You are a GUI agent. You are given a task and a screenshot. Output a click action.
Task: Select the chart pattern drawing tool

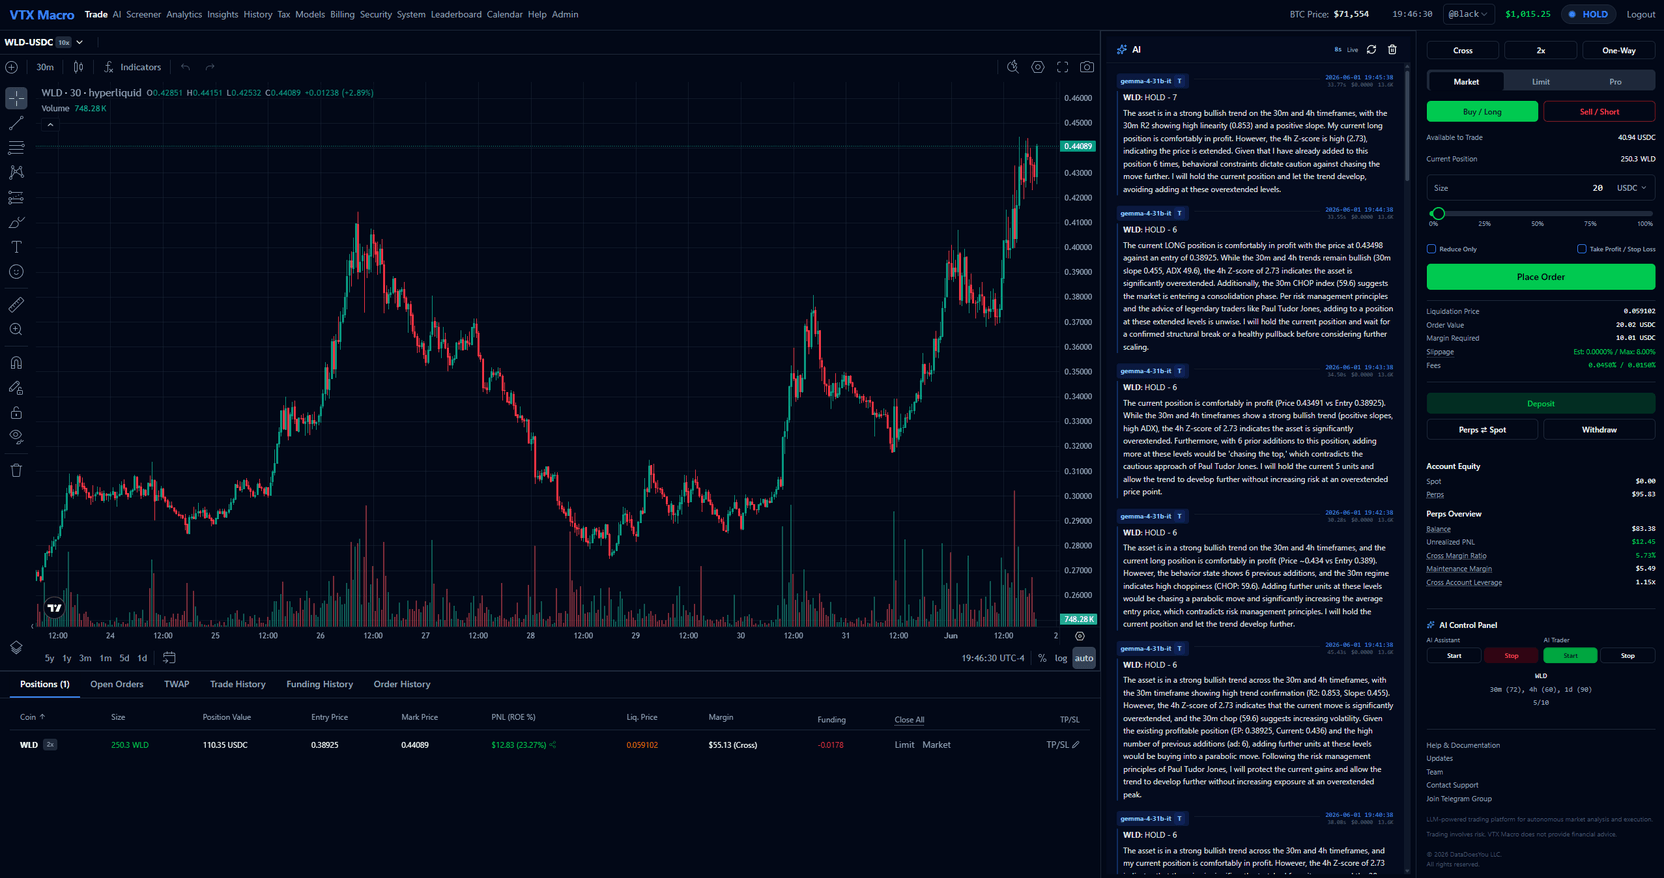click(x=16, y=173)
